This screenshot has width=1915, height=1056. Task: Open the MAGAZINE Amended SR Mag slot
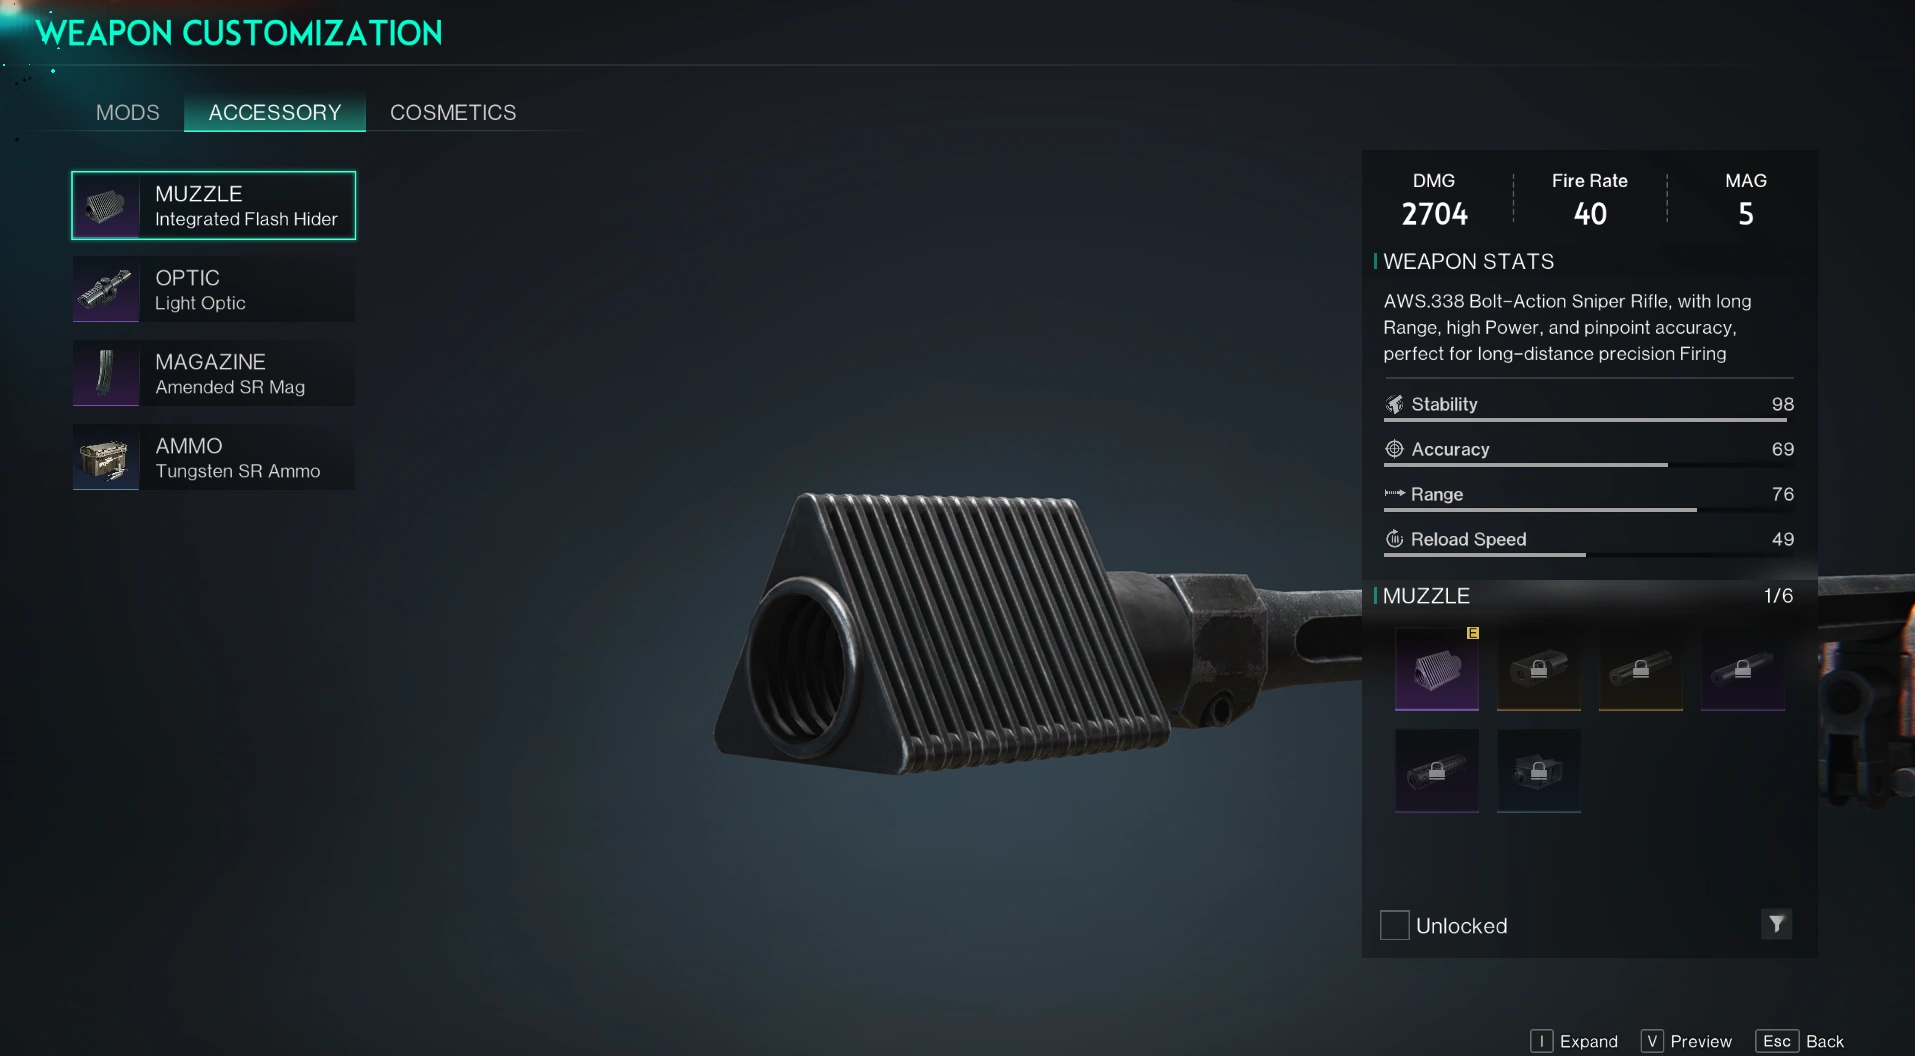click(x=213, y=374)
